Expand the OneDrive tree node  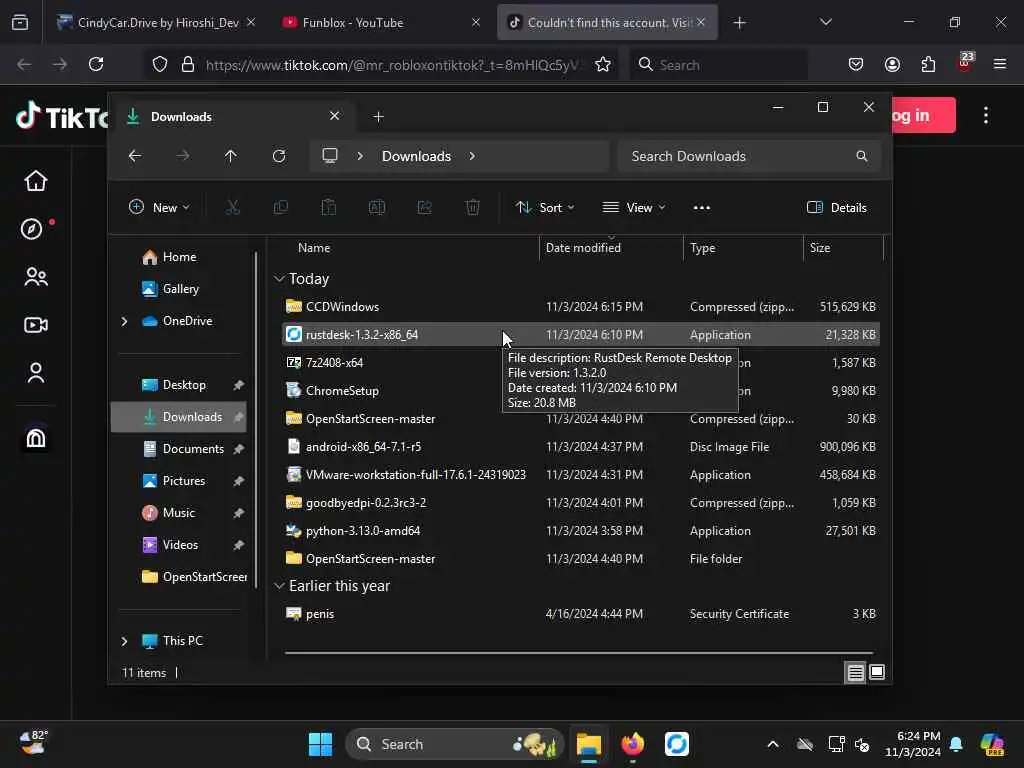(124, 321)
